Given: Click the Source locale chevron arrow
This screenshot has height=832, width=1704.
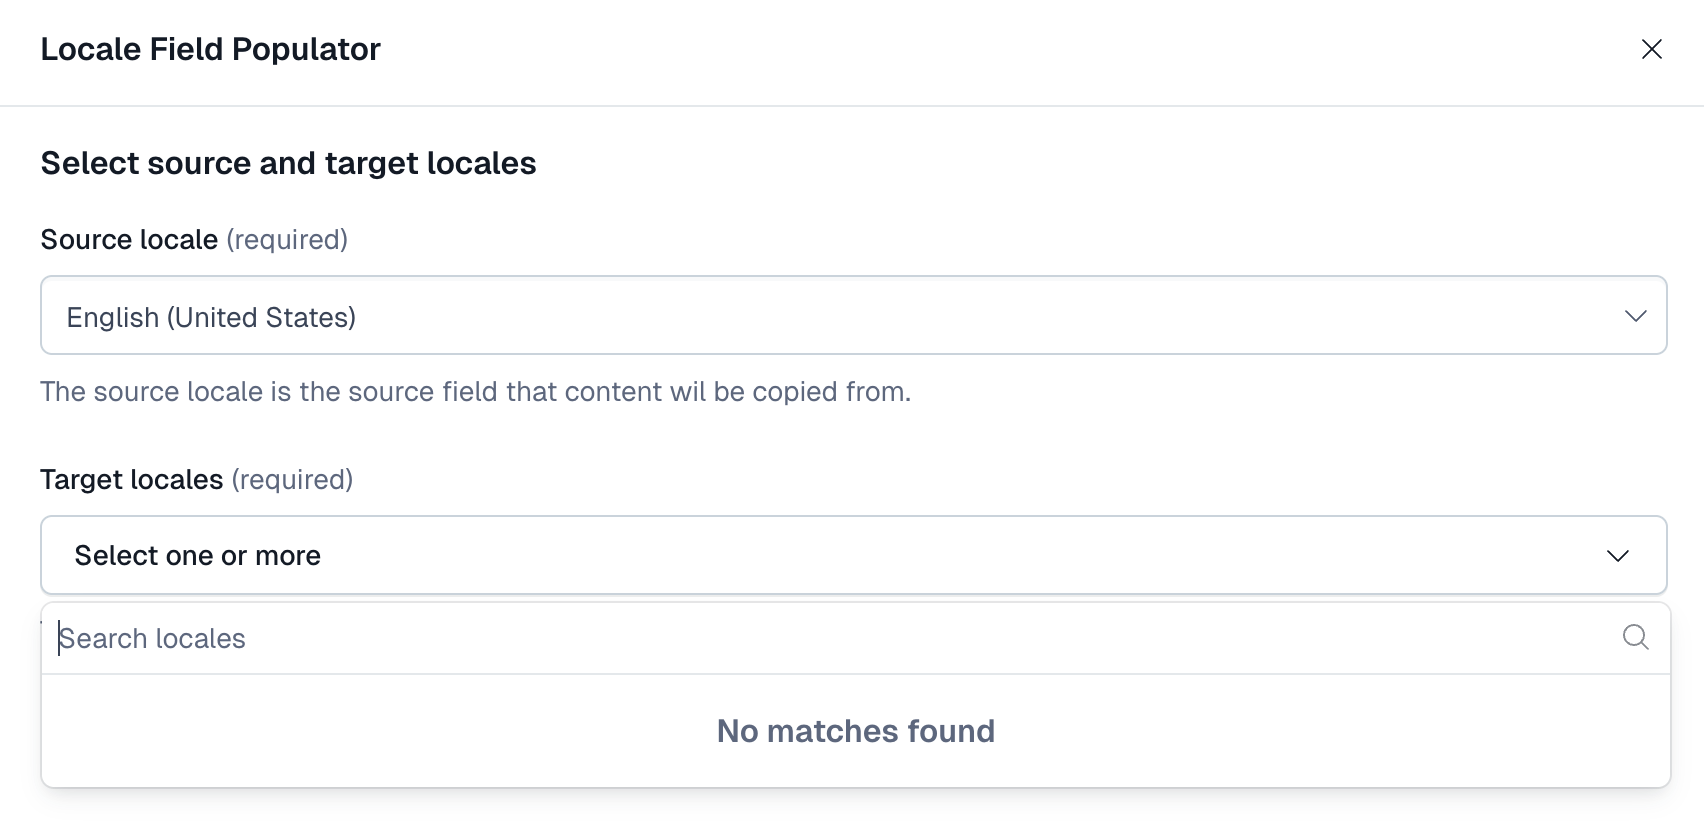Looking at the screenshot, I should (x=1635, y=316).
